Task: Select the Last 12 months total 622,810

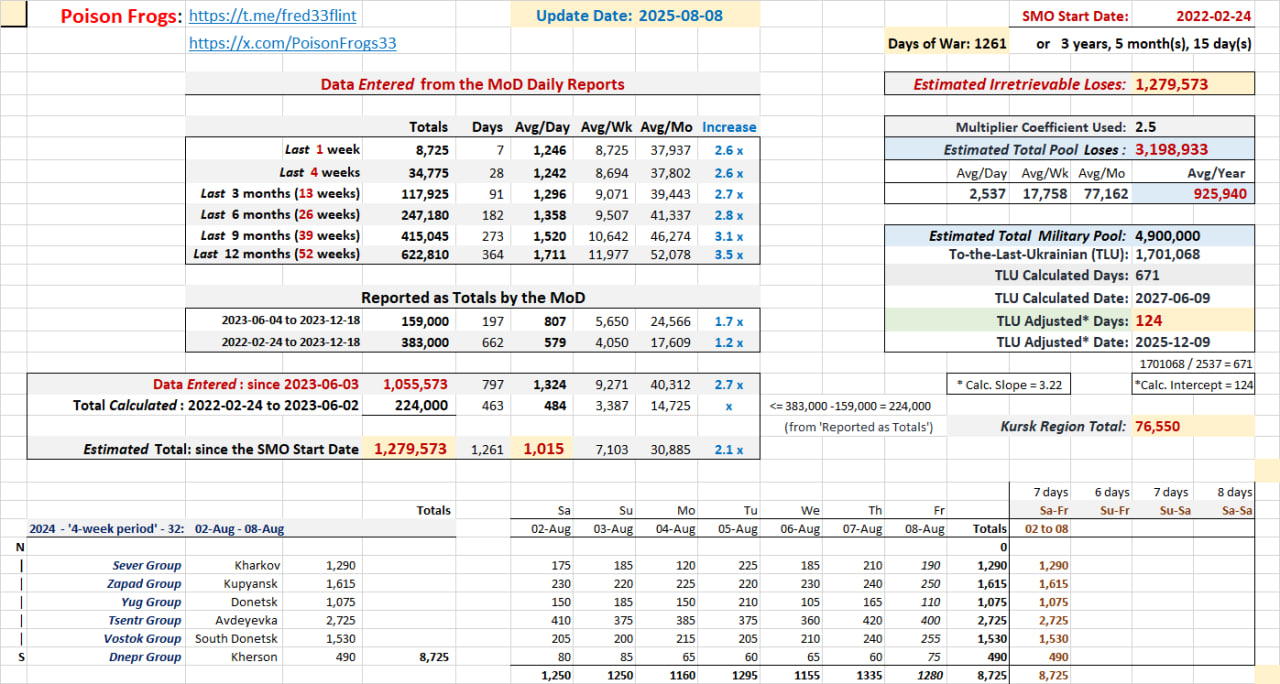Action: coord(417,254)
